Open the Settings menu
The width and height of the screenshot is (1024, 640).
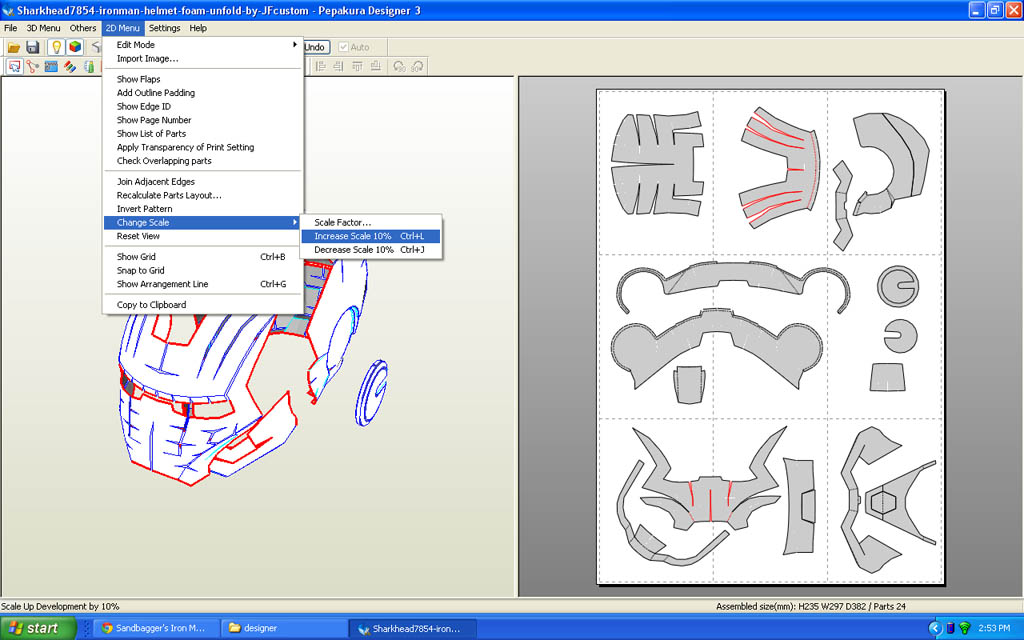pos(165,28)
